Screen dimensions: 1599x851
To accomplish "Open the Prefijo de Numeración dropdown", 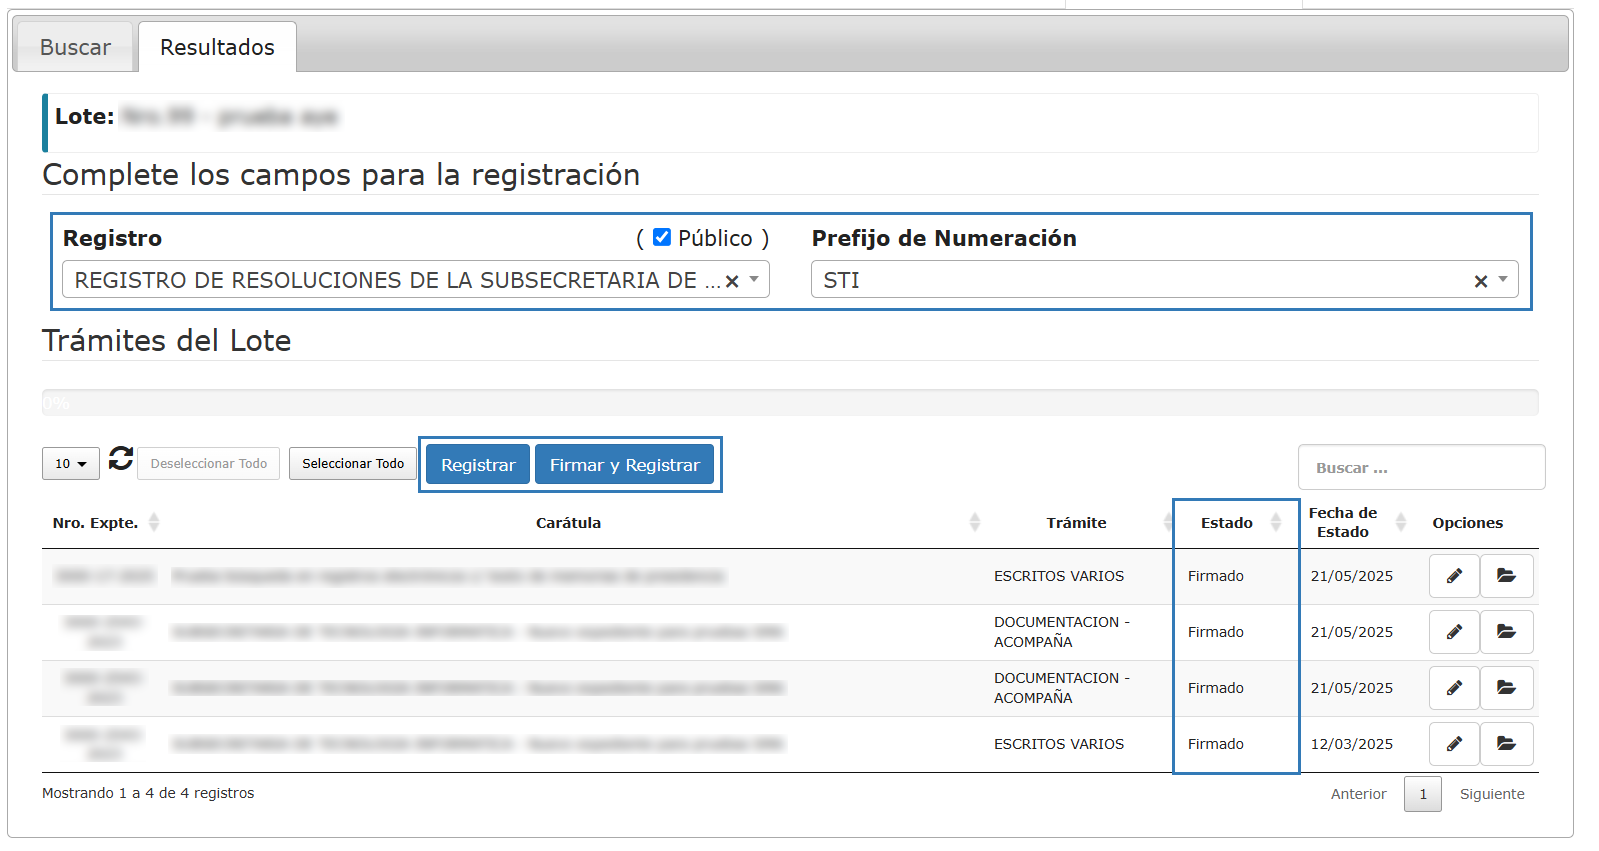I will click(x=1503, y=280).
